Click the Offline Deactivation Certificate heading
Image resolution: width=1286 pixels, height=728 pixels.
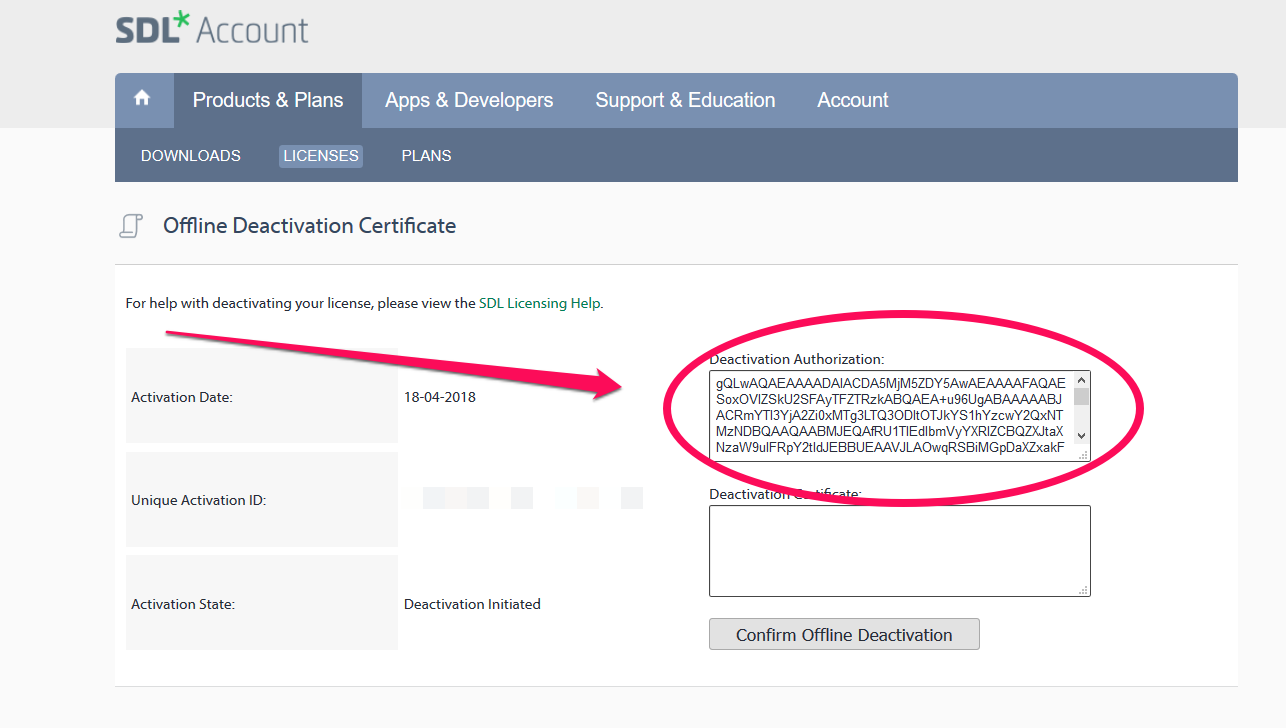tap(309, 226)
